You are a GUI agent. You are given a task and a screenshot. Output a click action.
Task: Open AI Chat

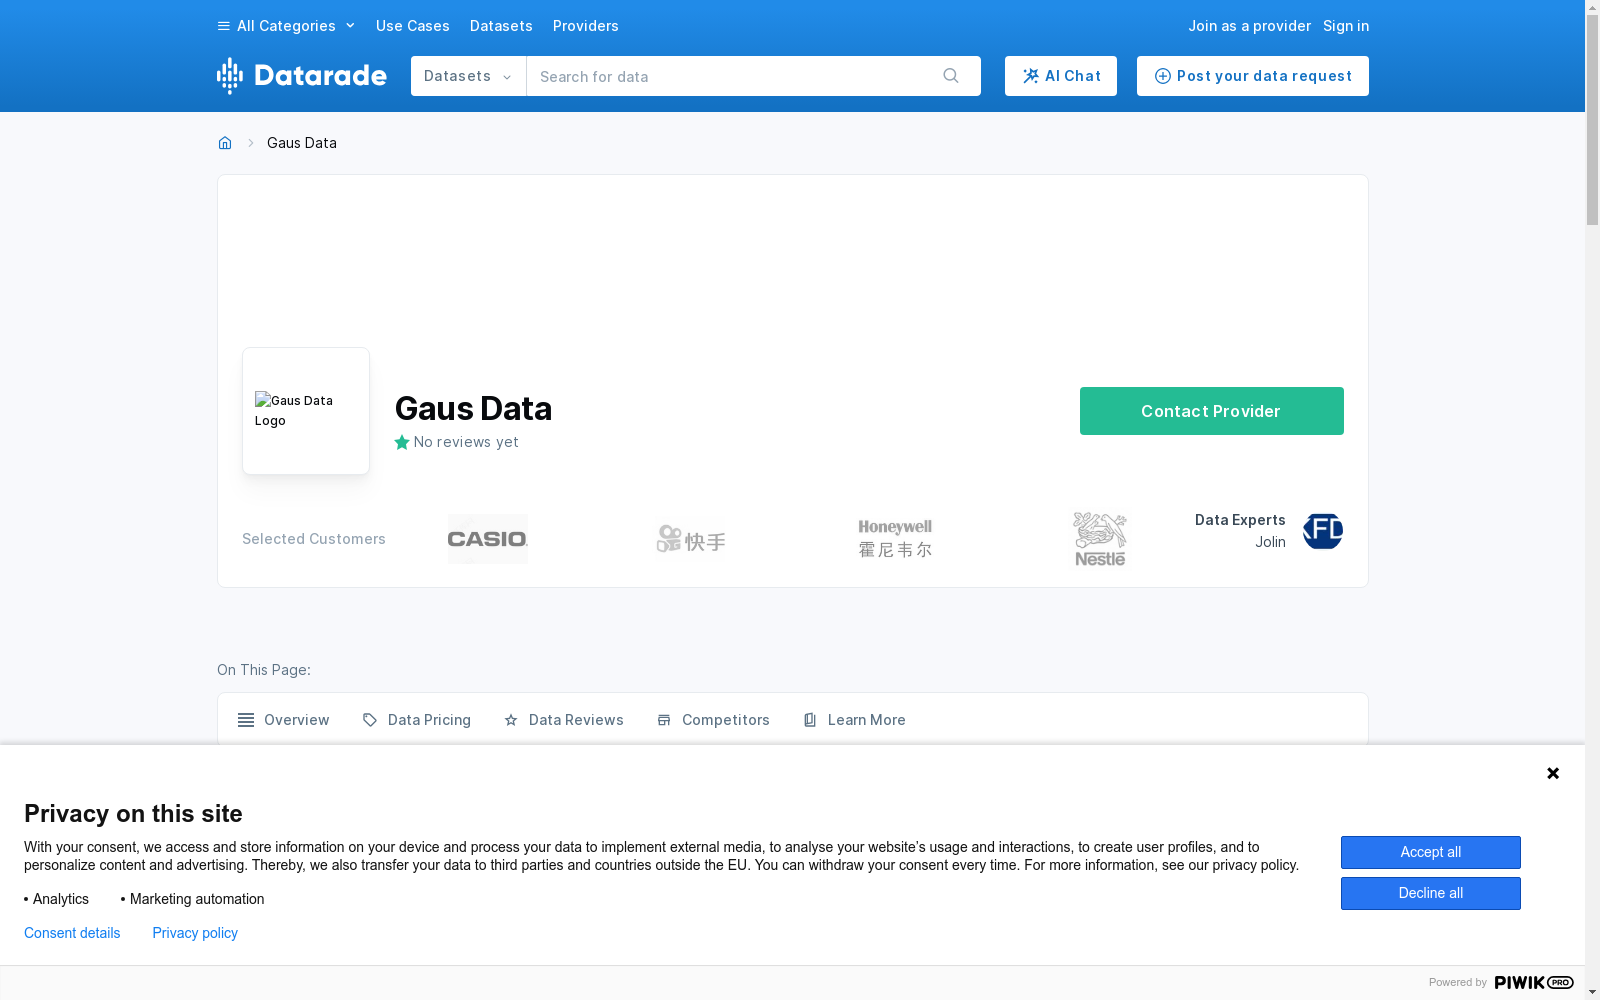coord(1061,76)
